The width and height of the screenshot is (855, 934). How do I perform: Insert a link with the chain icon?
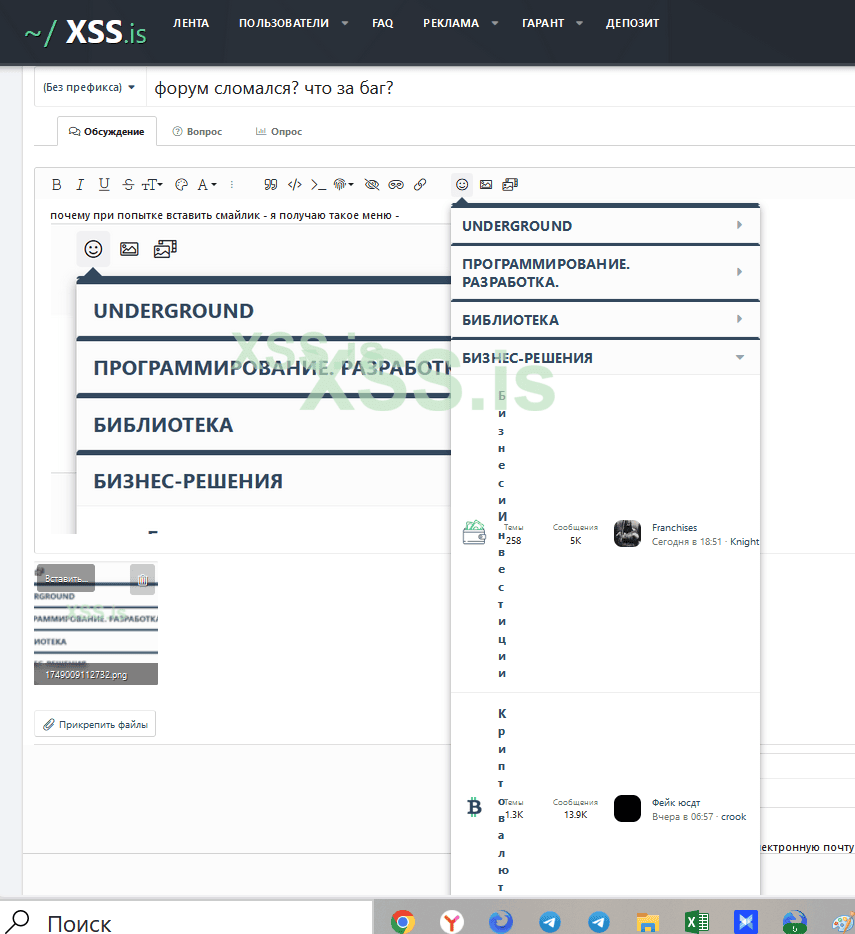point(420,185)
